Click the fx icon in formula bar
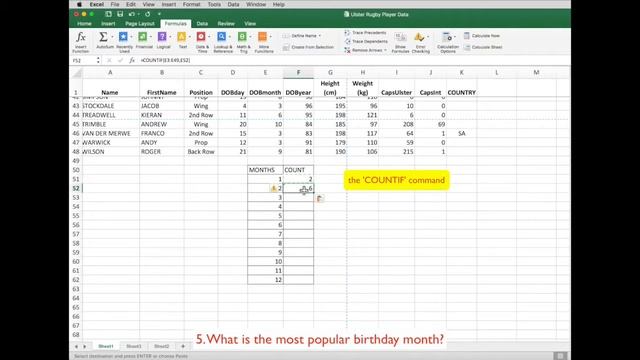The image size is (640, 360). pyautogui.click(x=131, y=60)
